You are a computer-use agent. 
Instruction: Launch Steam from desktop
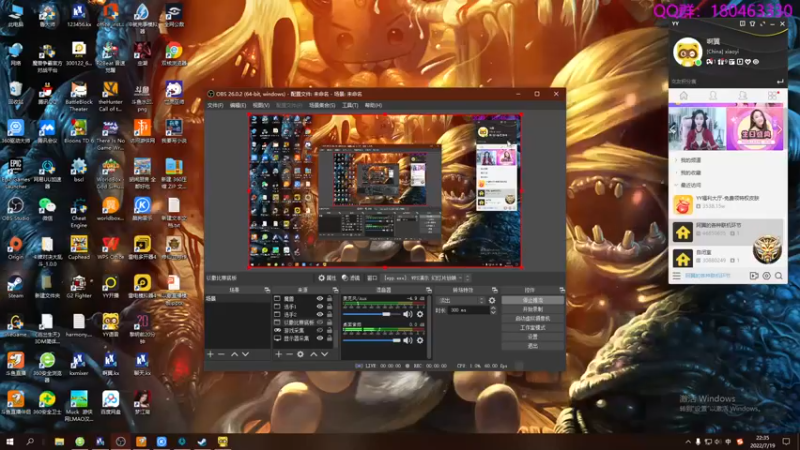(x=15, y=287)
